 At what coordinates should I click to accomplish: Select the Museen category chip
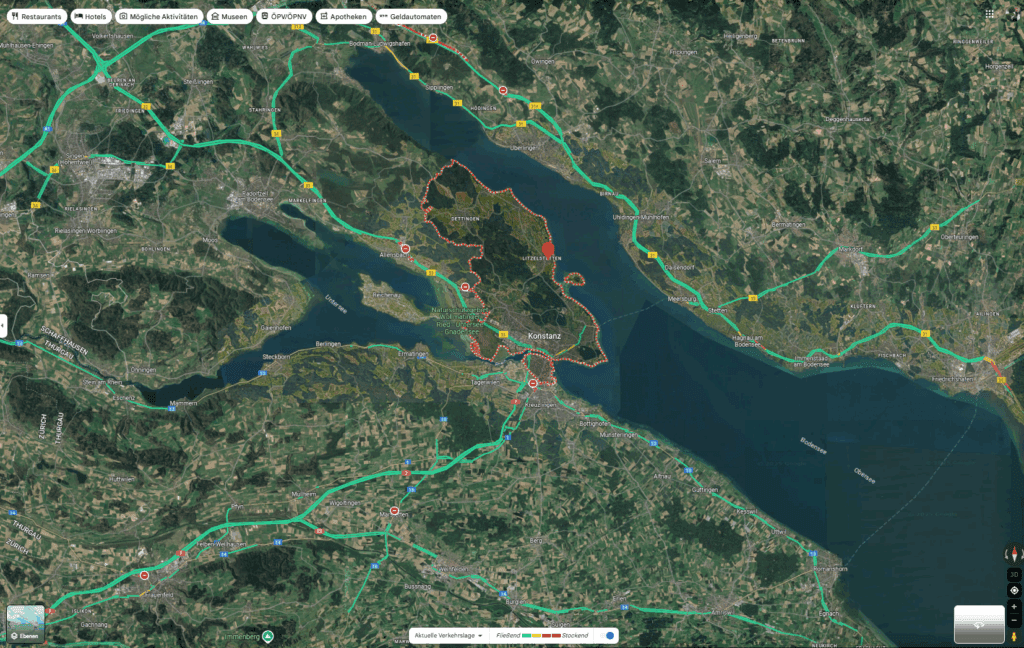point(229,17)
